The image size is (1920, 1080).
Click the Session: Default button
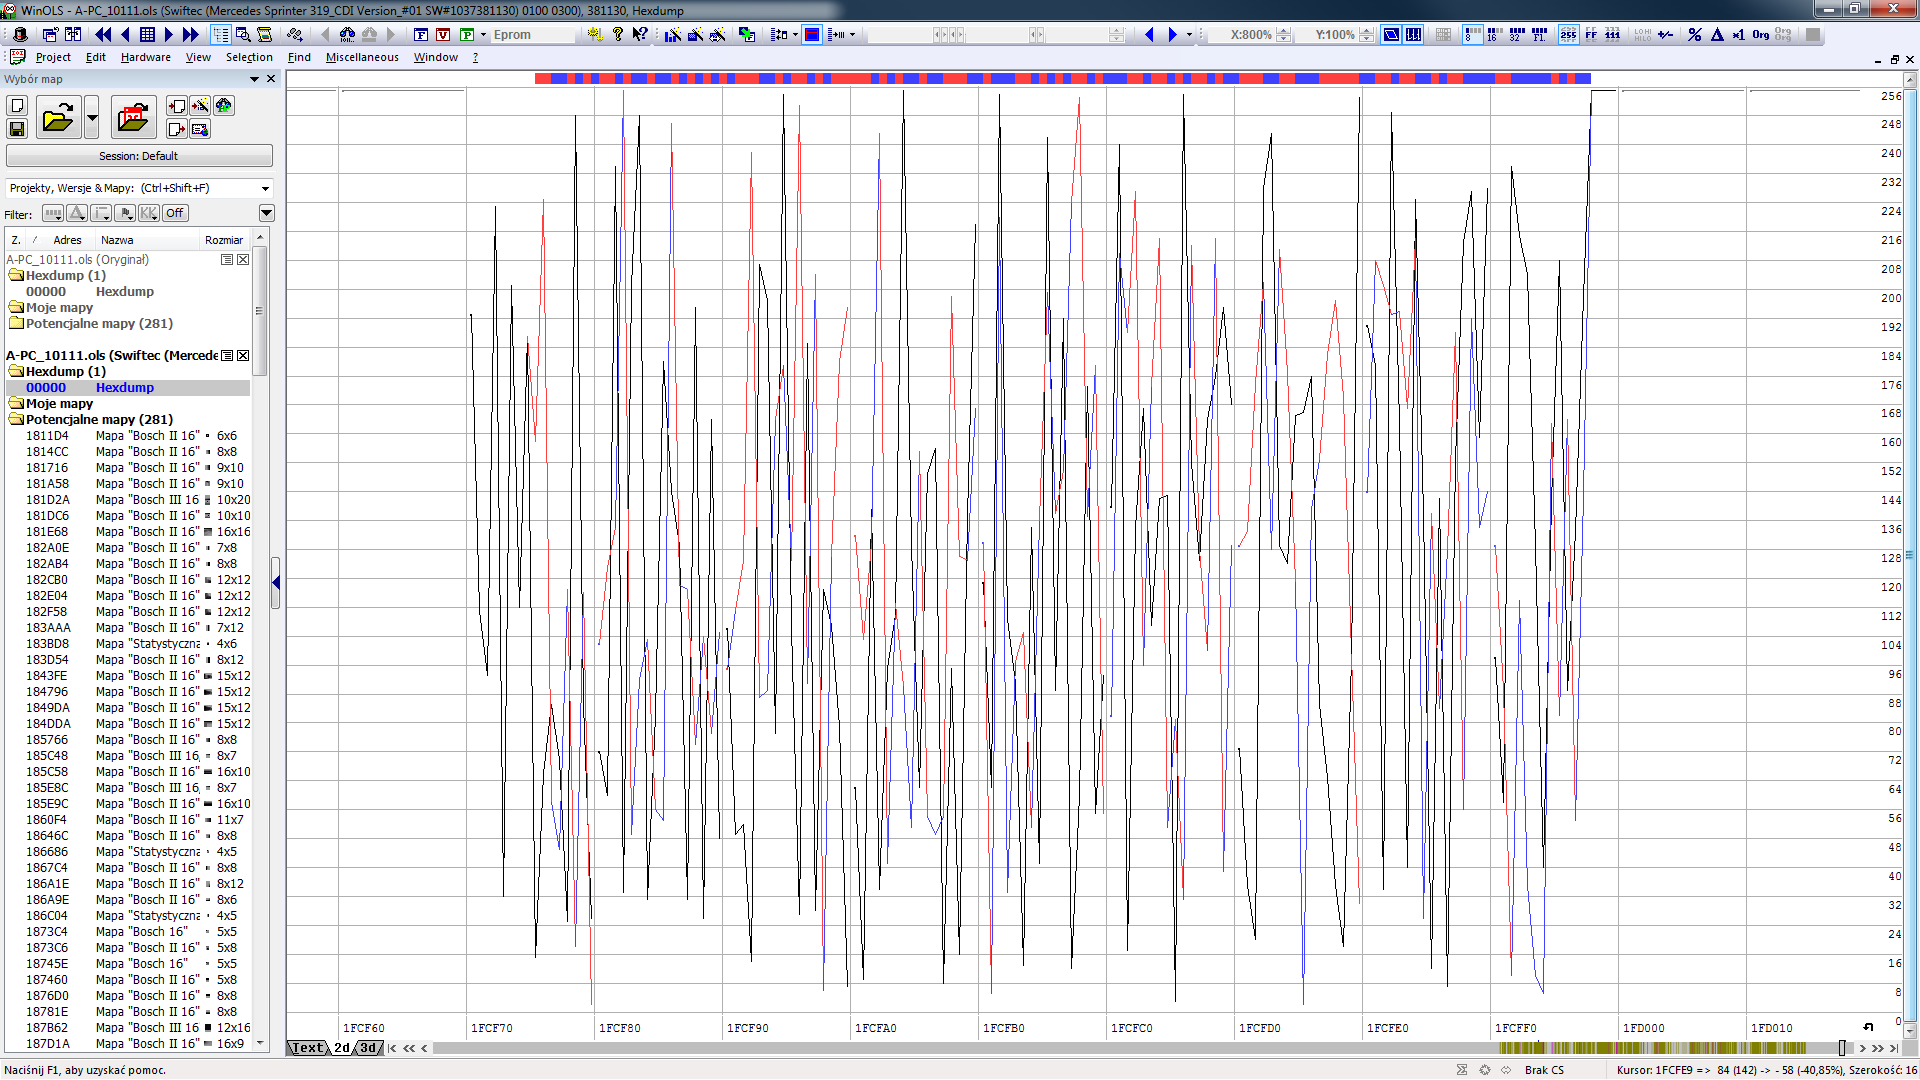point(139,156)
